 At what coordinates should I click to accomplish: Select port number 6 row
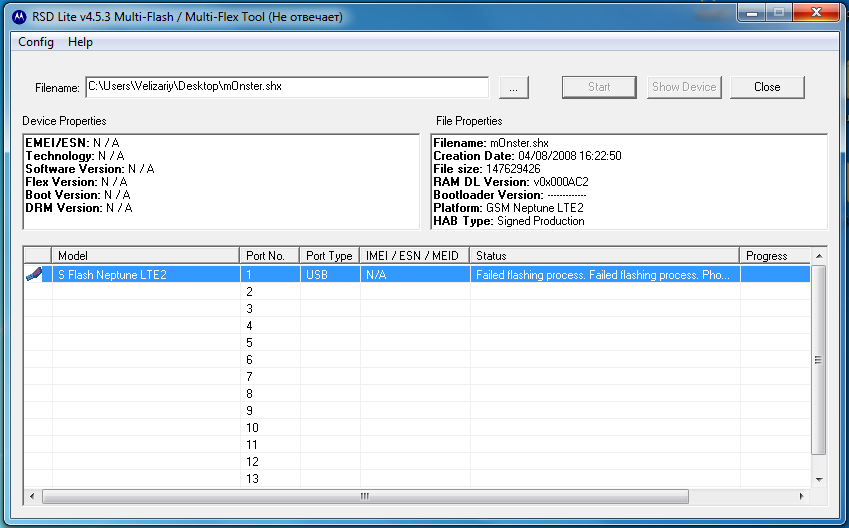[417, 360]
